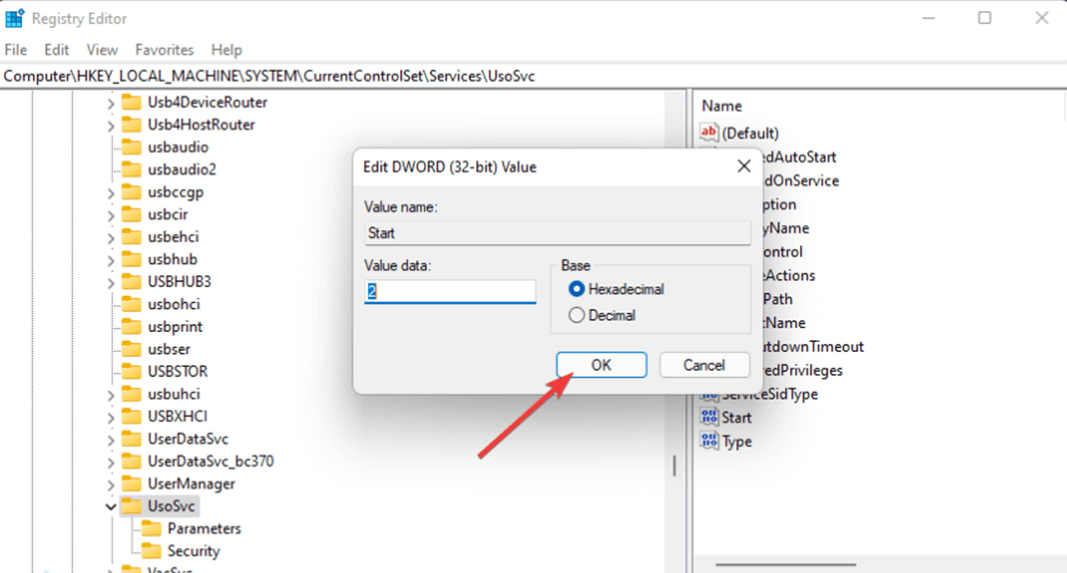The width and height of the screenshot is (1067, 573).
Task: Expand the usbcir key
Action: (x=110, y=216)
